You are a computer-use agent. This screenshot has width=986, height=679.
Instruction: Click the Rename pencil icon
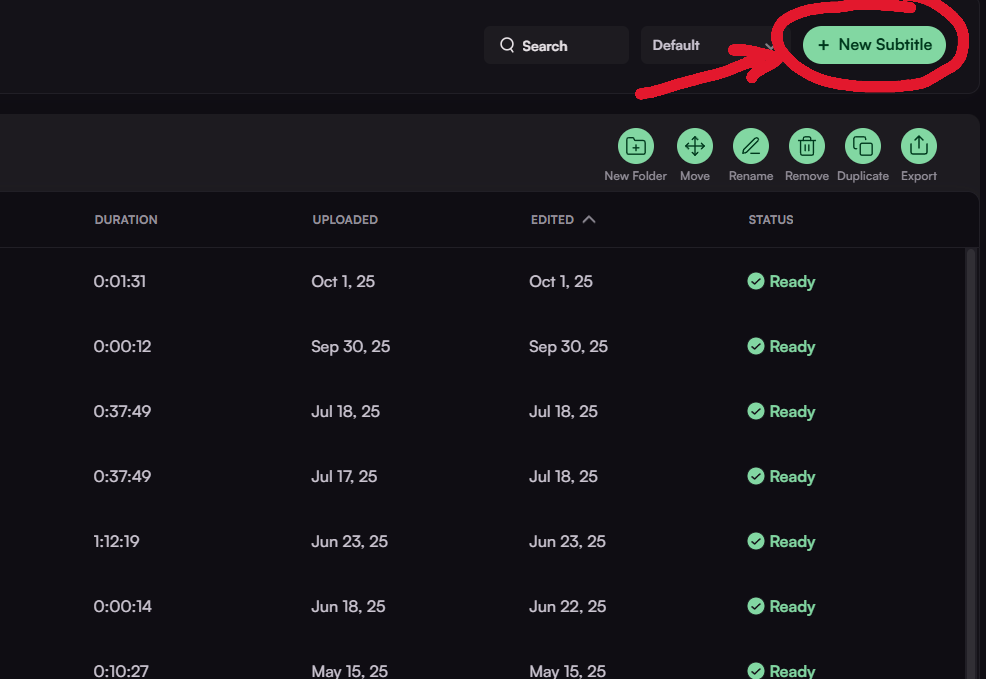click(750, 147)
